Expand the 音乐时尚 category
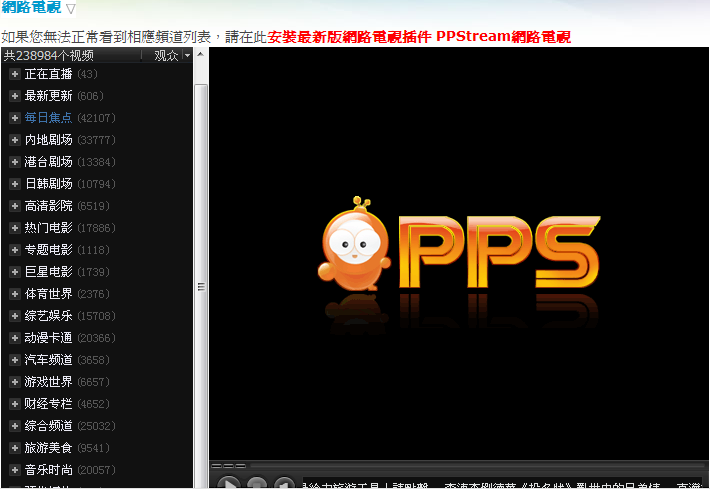This screenshot has width=710, height=489. (14, 470)
